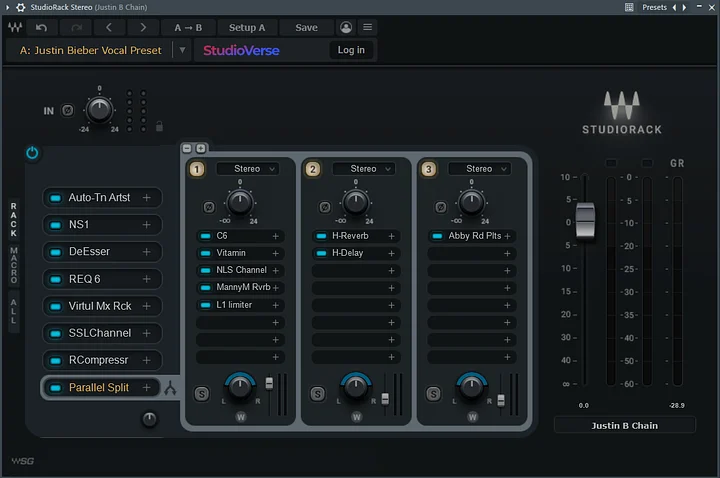Open plus menu on Parallel Split slot

(x=146, y=388)
